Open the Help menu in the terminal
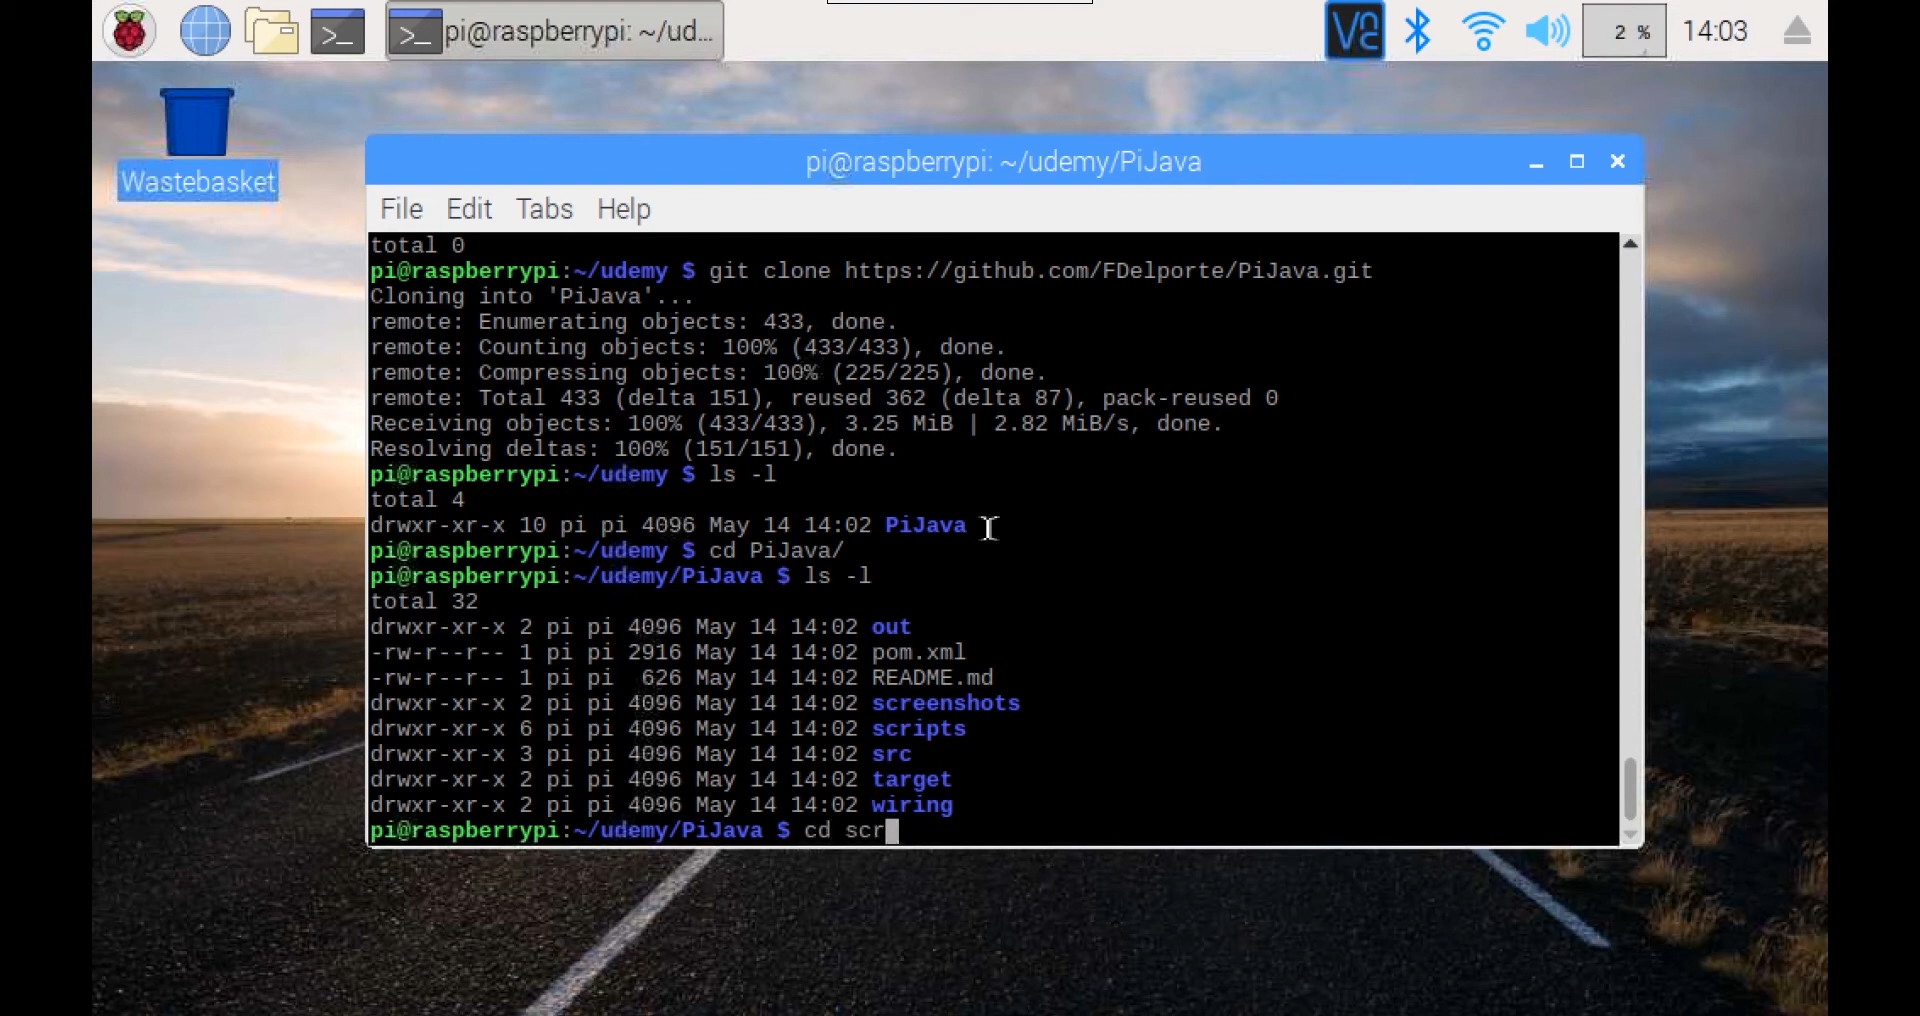 pyautogui.click(x=622, y=209)
